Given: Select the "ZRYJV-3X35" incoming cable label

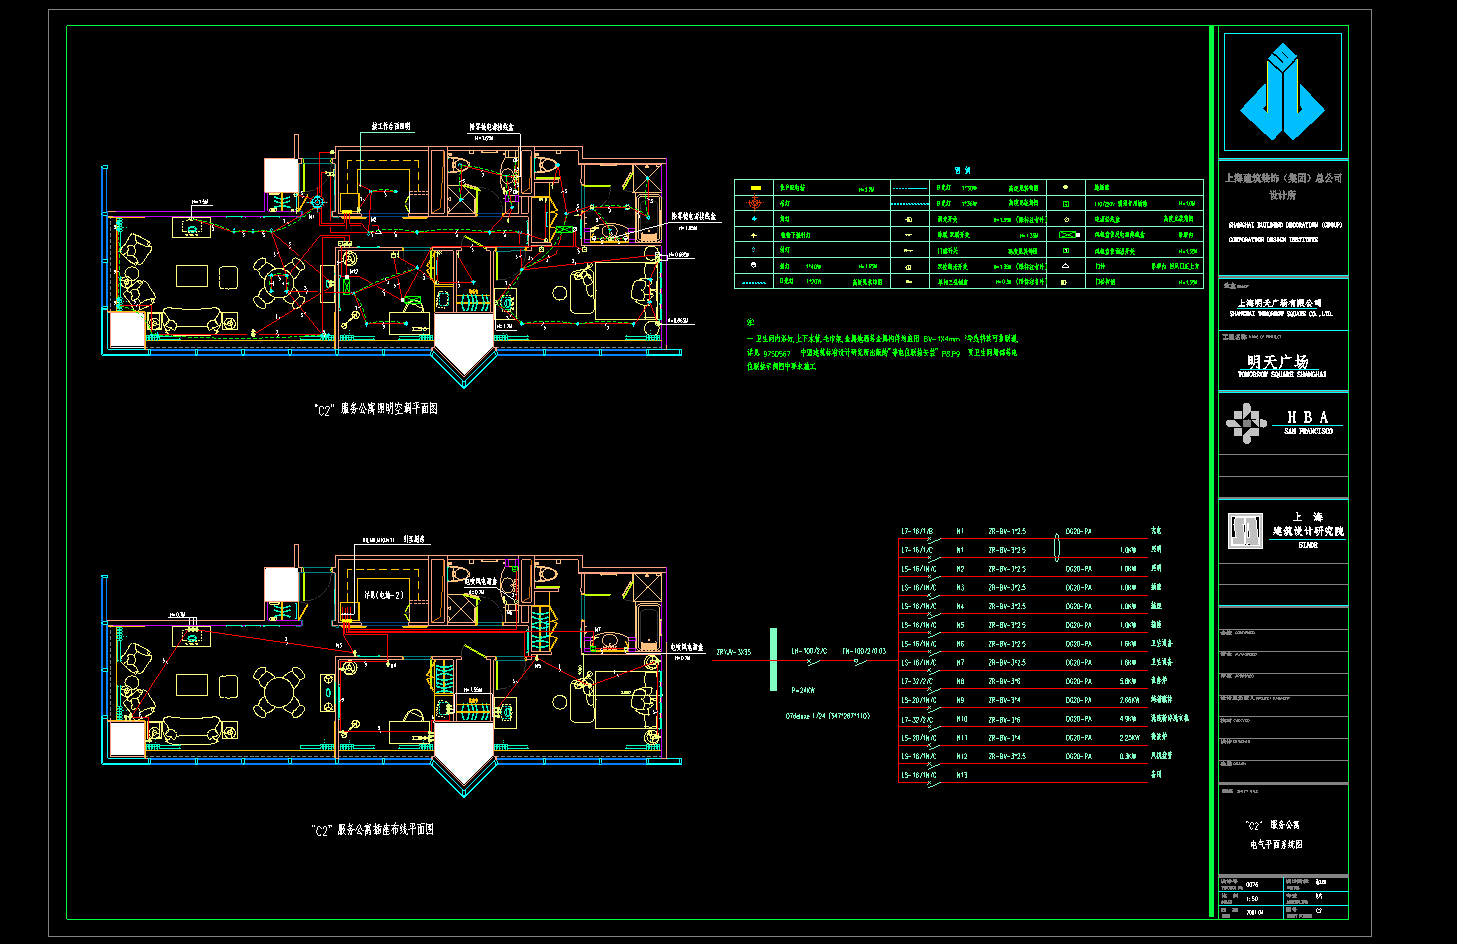Looking at the screenshot, I should pos(733,652).
